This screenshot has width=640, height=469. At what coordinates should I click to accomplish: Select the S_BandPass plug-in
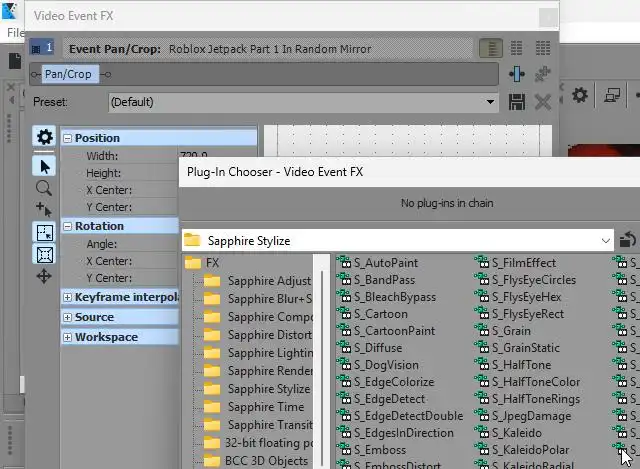point(376,280)
